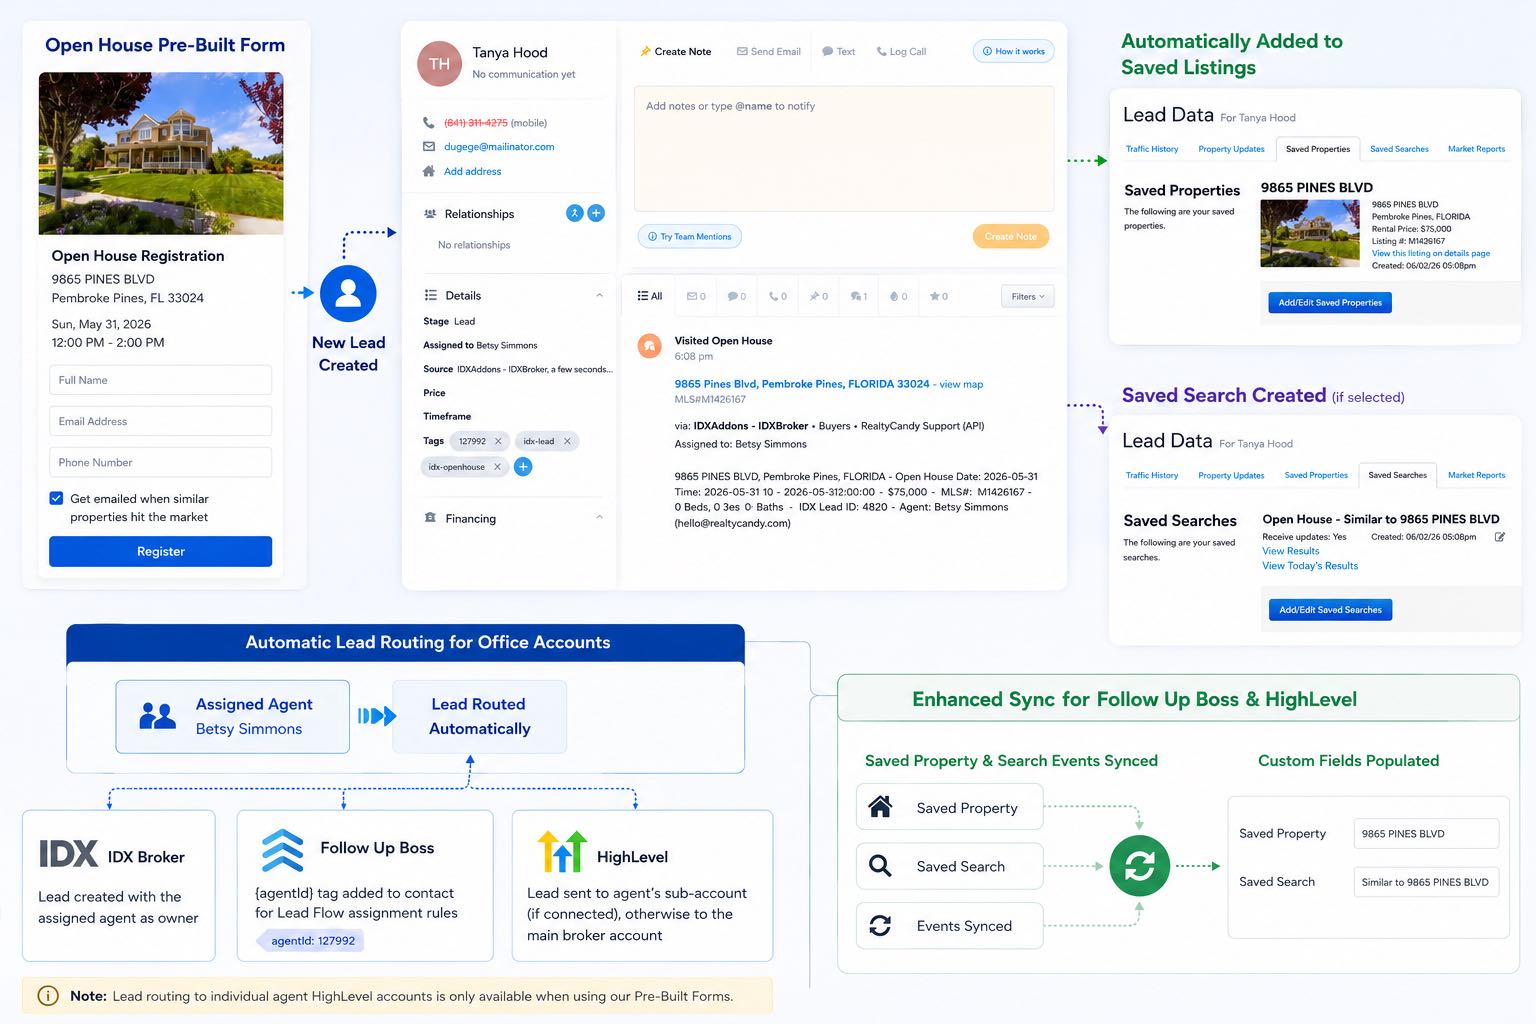Click the blue Register button
1536x1024 pixels.
(161, 551)
